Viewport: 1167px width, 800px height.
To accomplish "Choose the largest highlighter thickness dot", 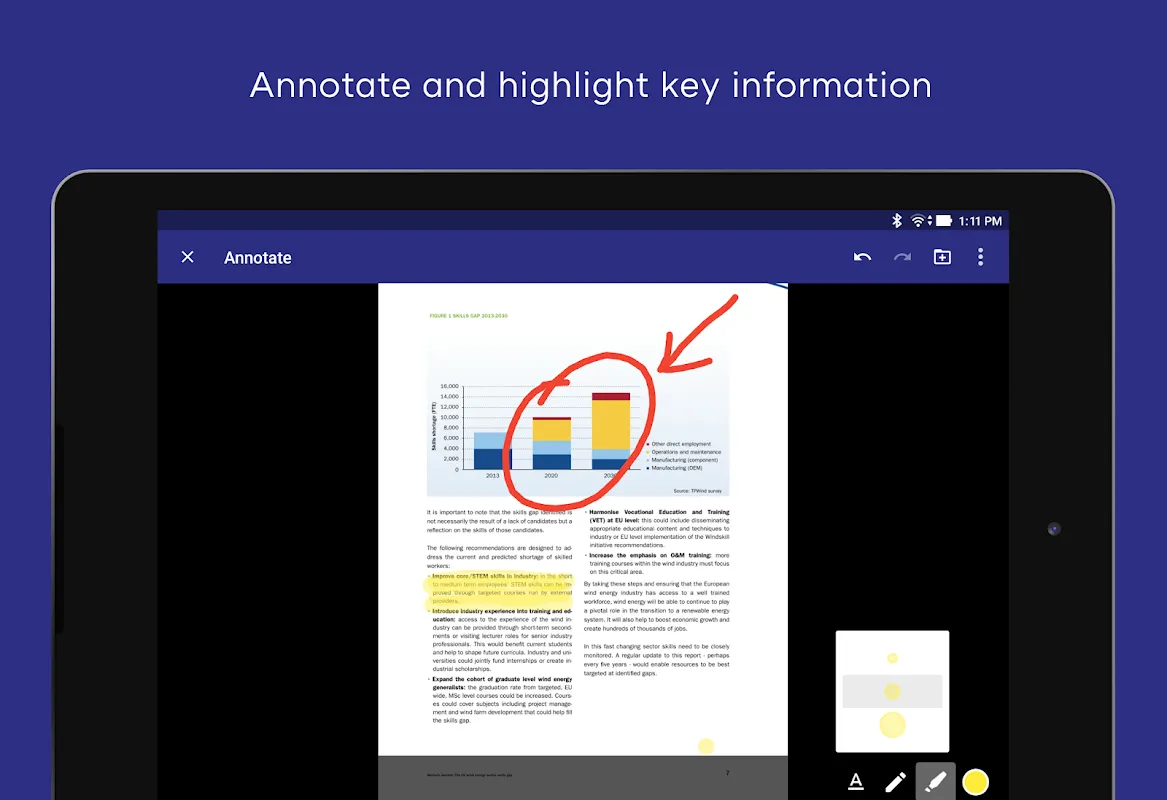I will coord(892,724).
